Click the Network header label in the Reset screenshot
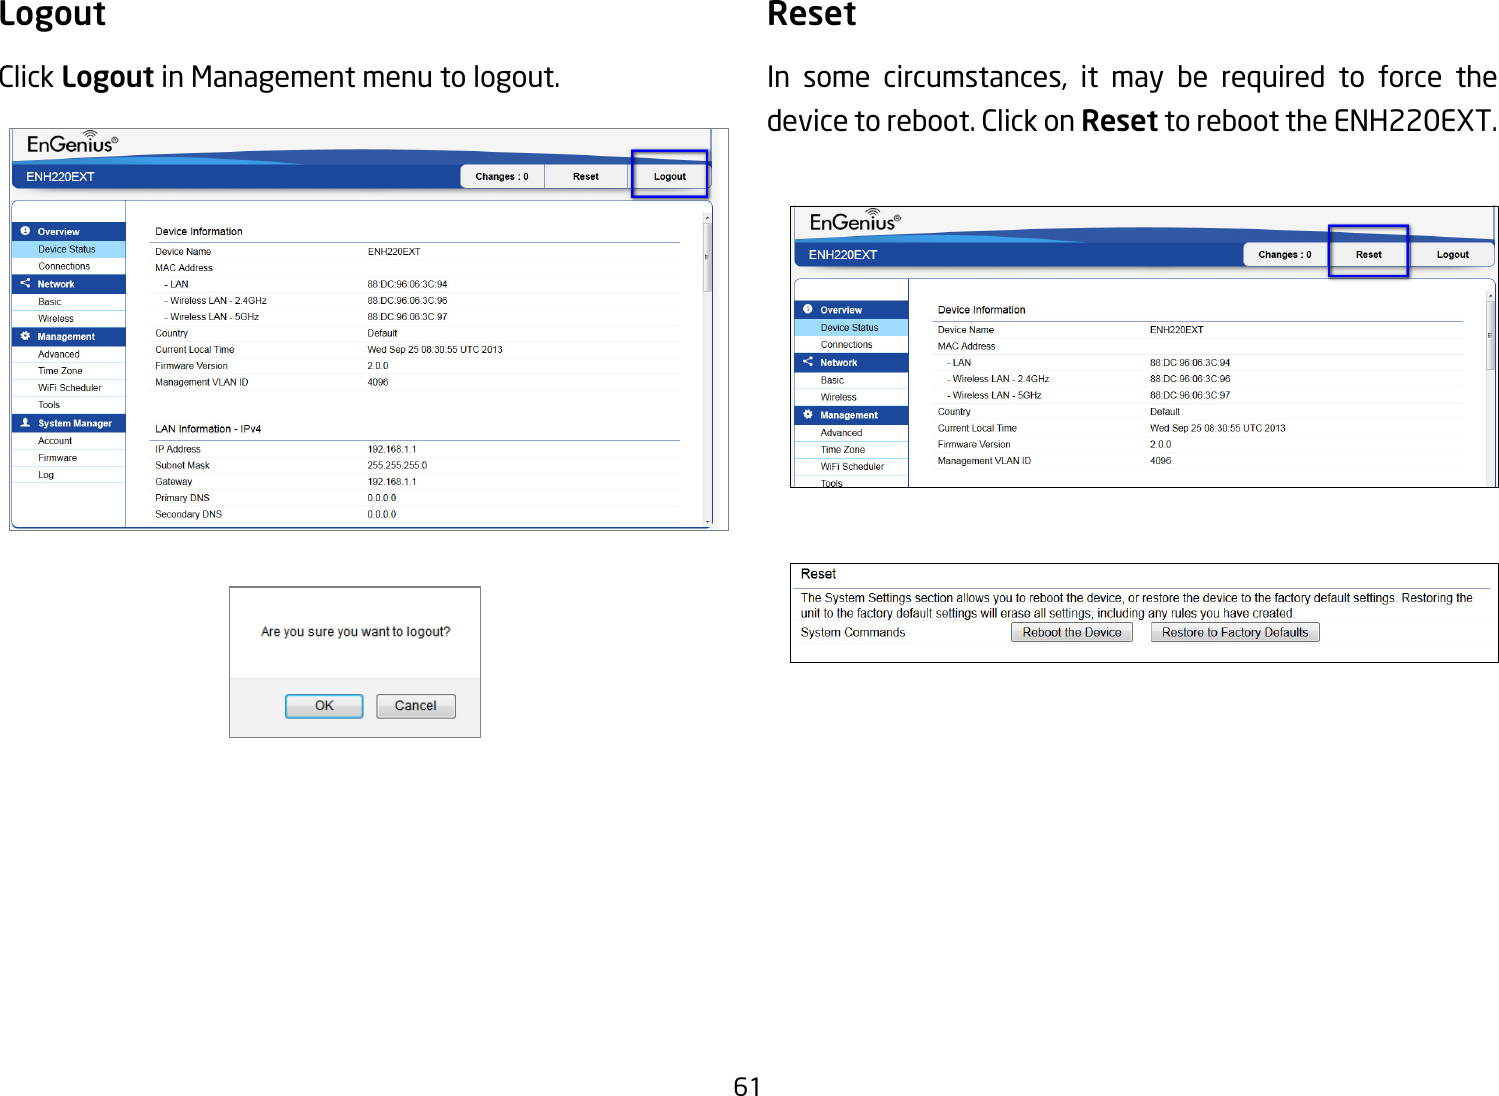Viewport: 1499px width, 1096px height. click(x=838, y=363)
